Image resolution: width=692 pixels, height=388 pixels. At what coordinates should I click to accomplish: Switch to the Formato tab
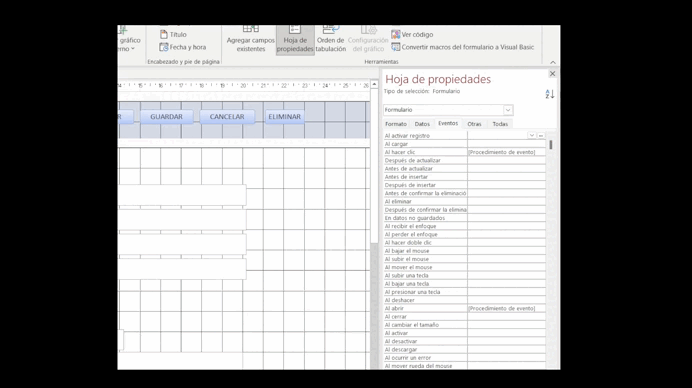click(395, 124)
